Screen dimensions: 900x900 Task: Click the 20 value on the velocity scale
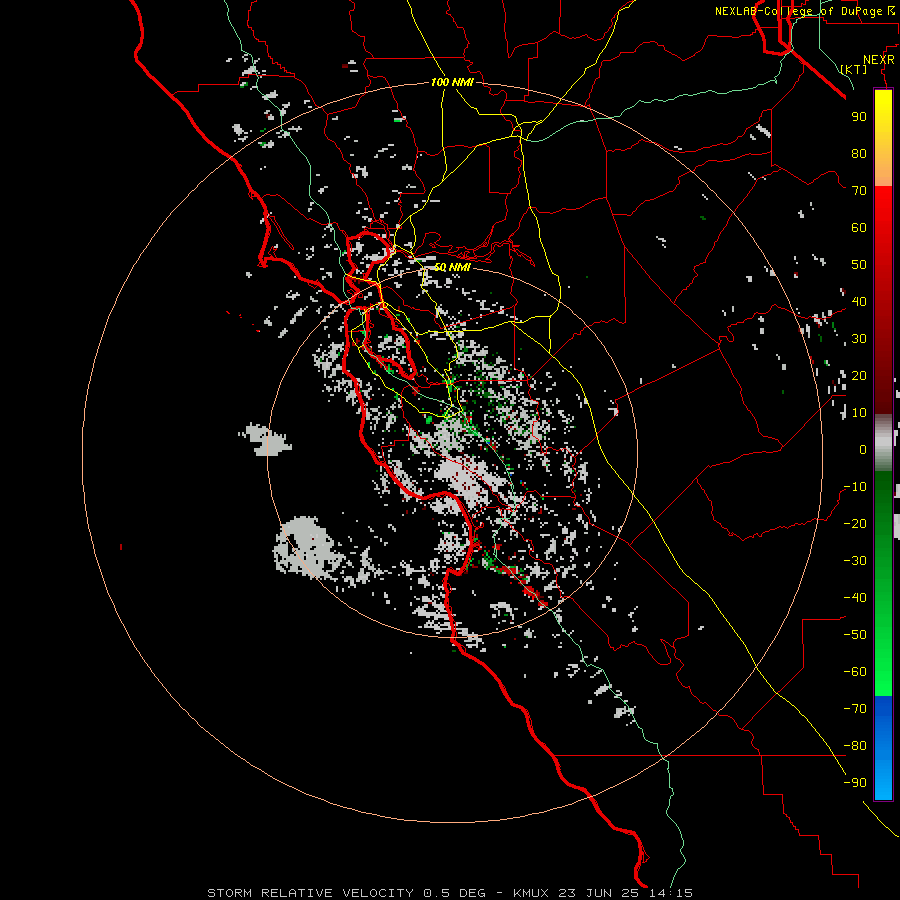pos(859,375)
